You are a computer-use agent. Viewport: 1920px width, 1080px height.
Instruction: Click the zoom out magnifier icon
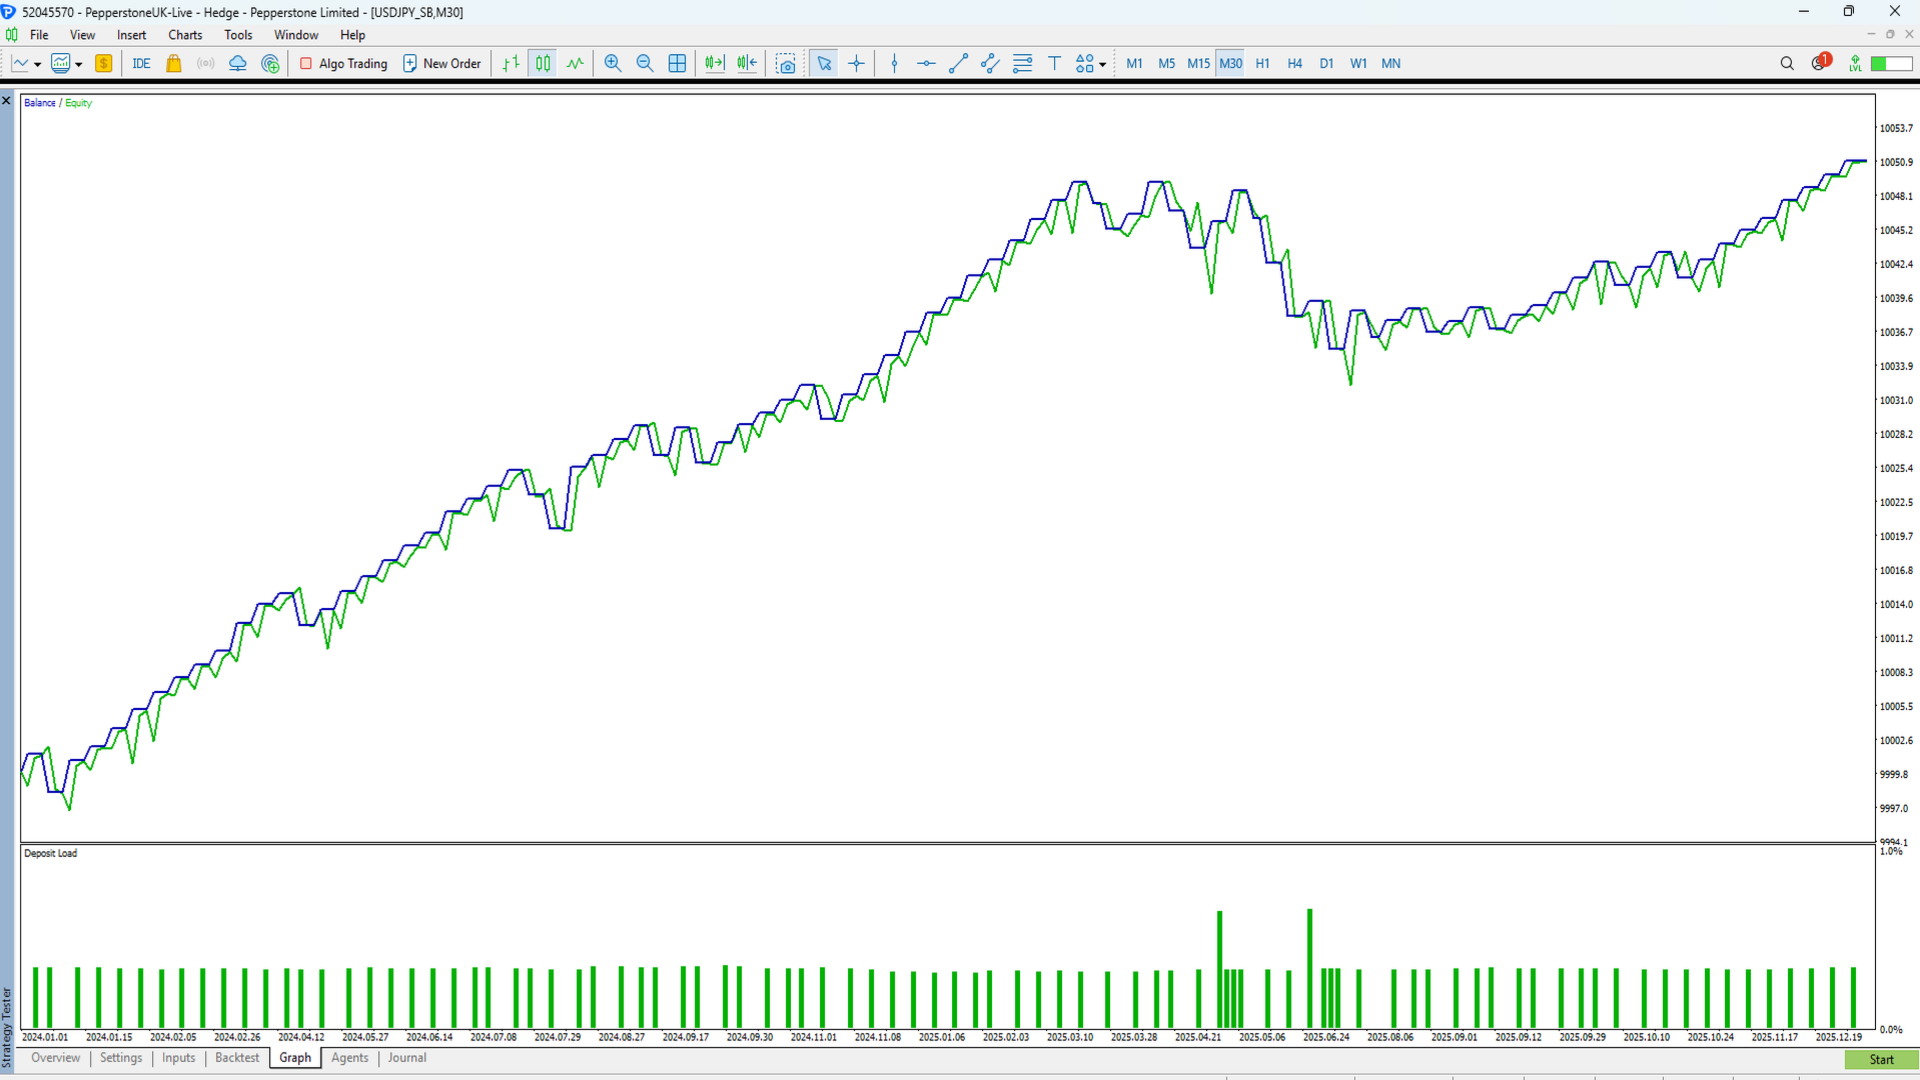pyautogui.click(x=645, y=63)
